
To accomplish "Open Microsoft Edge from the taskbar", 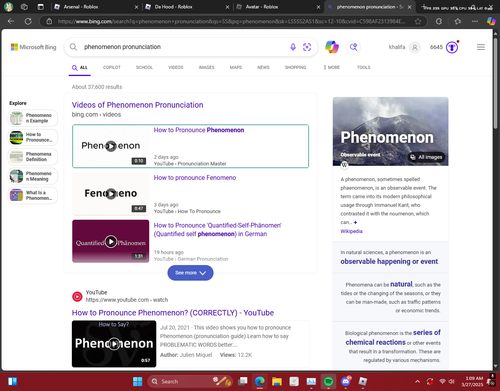I will pyautogui.click(x=260, y=381).
